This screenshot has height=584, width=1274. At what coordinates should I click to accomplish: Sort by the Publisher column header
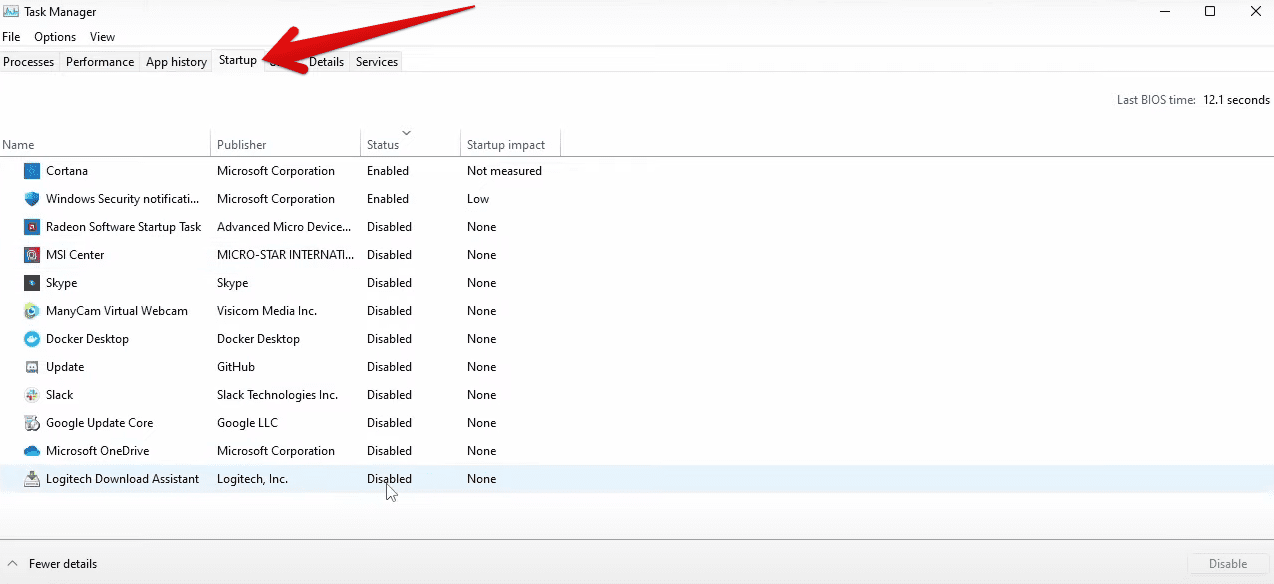(x=285, y=145)
